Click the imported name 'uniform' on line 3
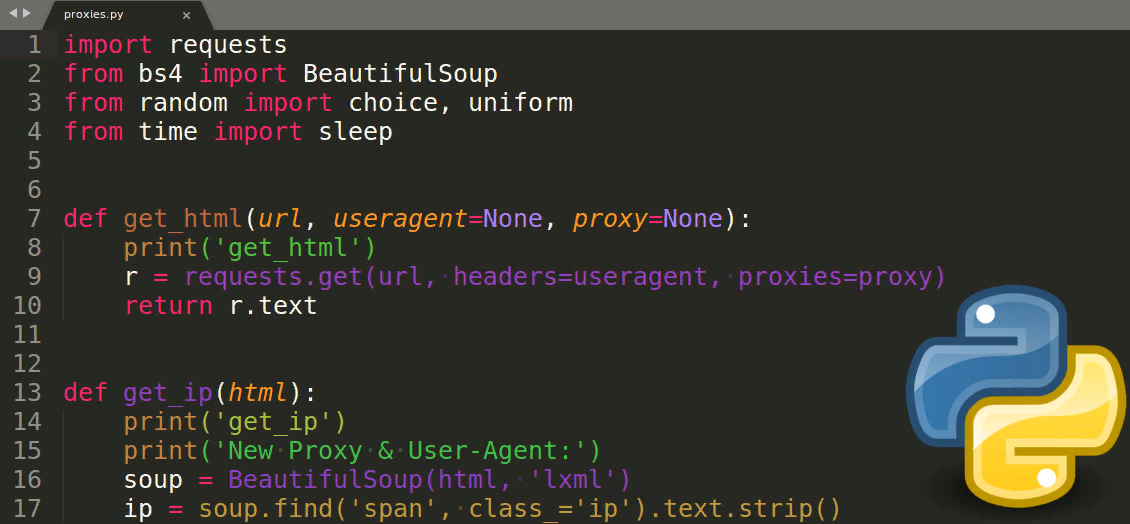Viewport: 1130px width, 524px height. 520,103
